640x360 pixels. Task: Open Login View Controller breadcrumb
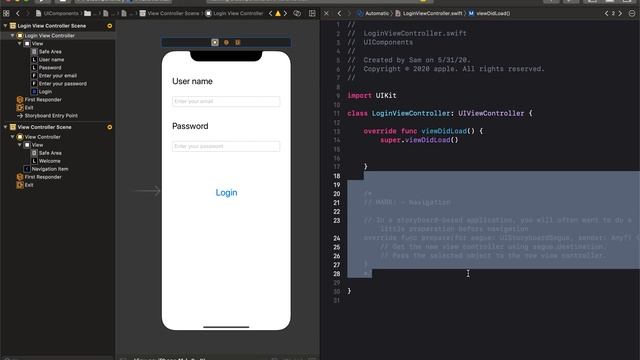click(x=234, y=13)
